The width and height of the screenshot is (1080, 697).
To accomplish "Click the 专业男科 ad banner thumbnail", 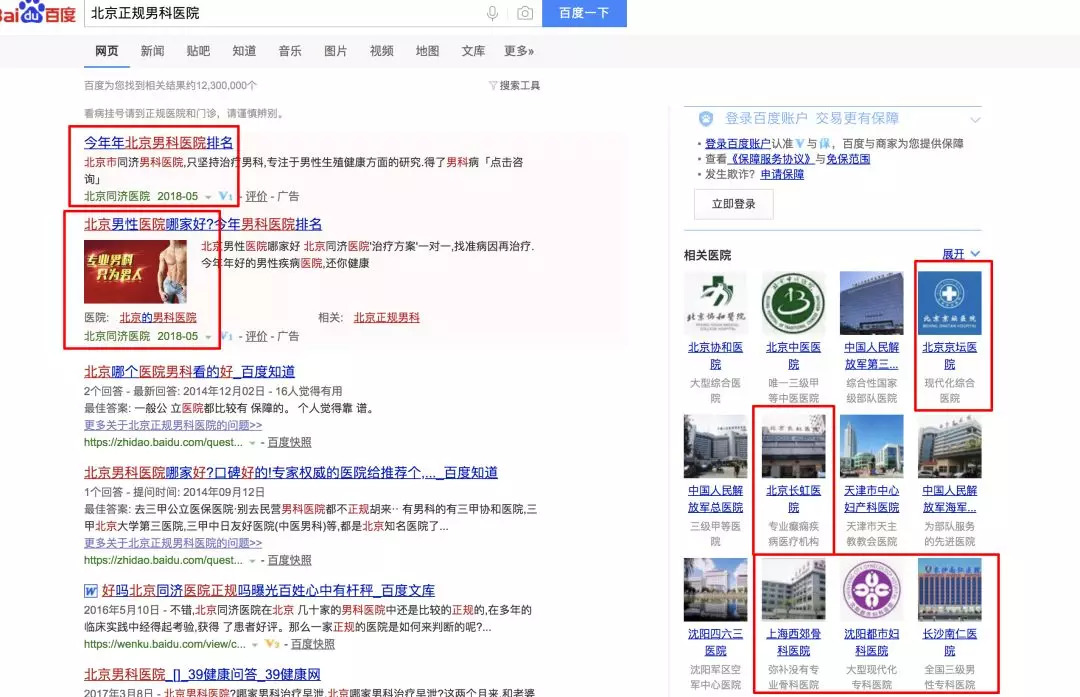I will 135,271.
